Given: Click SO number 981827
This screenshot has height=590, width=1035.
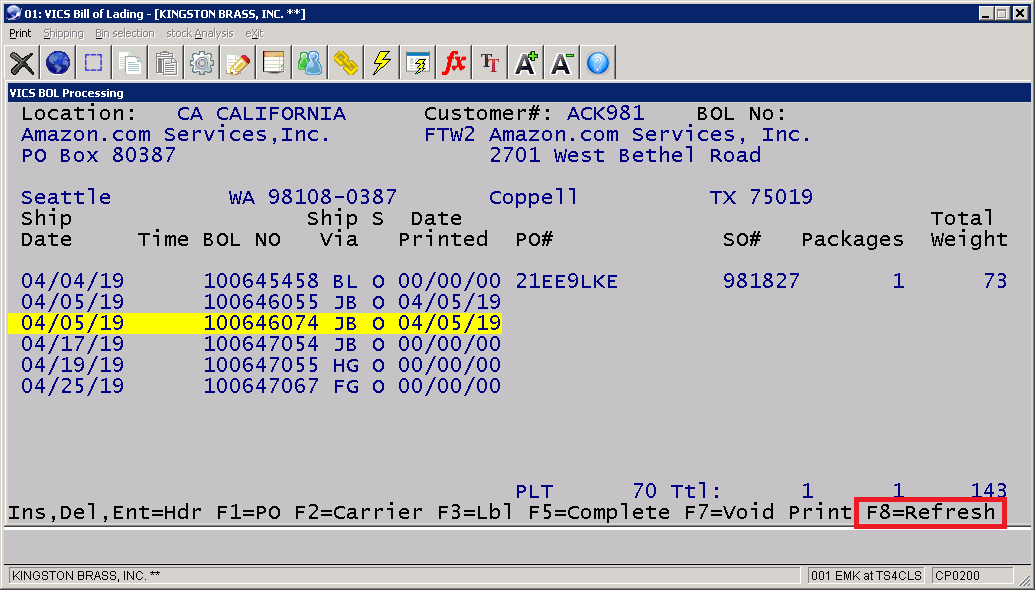Looking at the screenshot, I should pyautogui.click(x=761, y=281).
